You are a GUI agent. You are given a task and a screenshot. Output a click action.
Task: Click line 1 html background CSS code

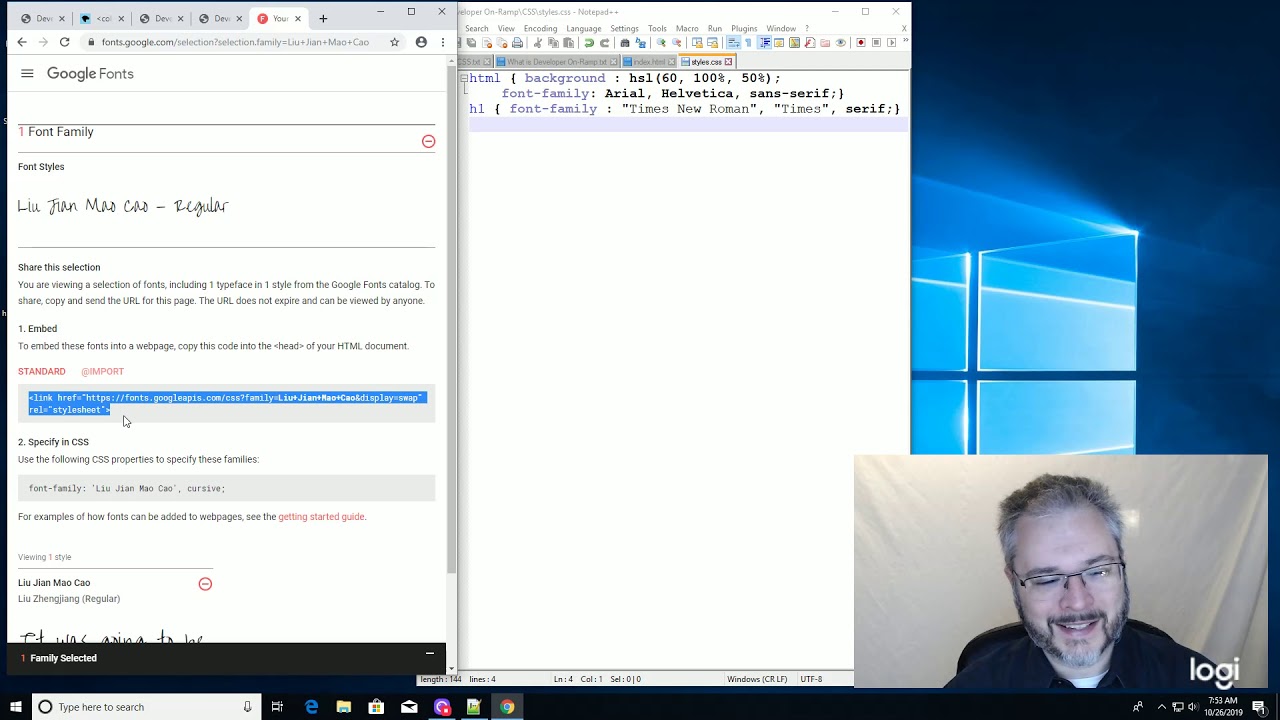[x=625, y=78]
